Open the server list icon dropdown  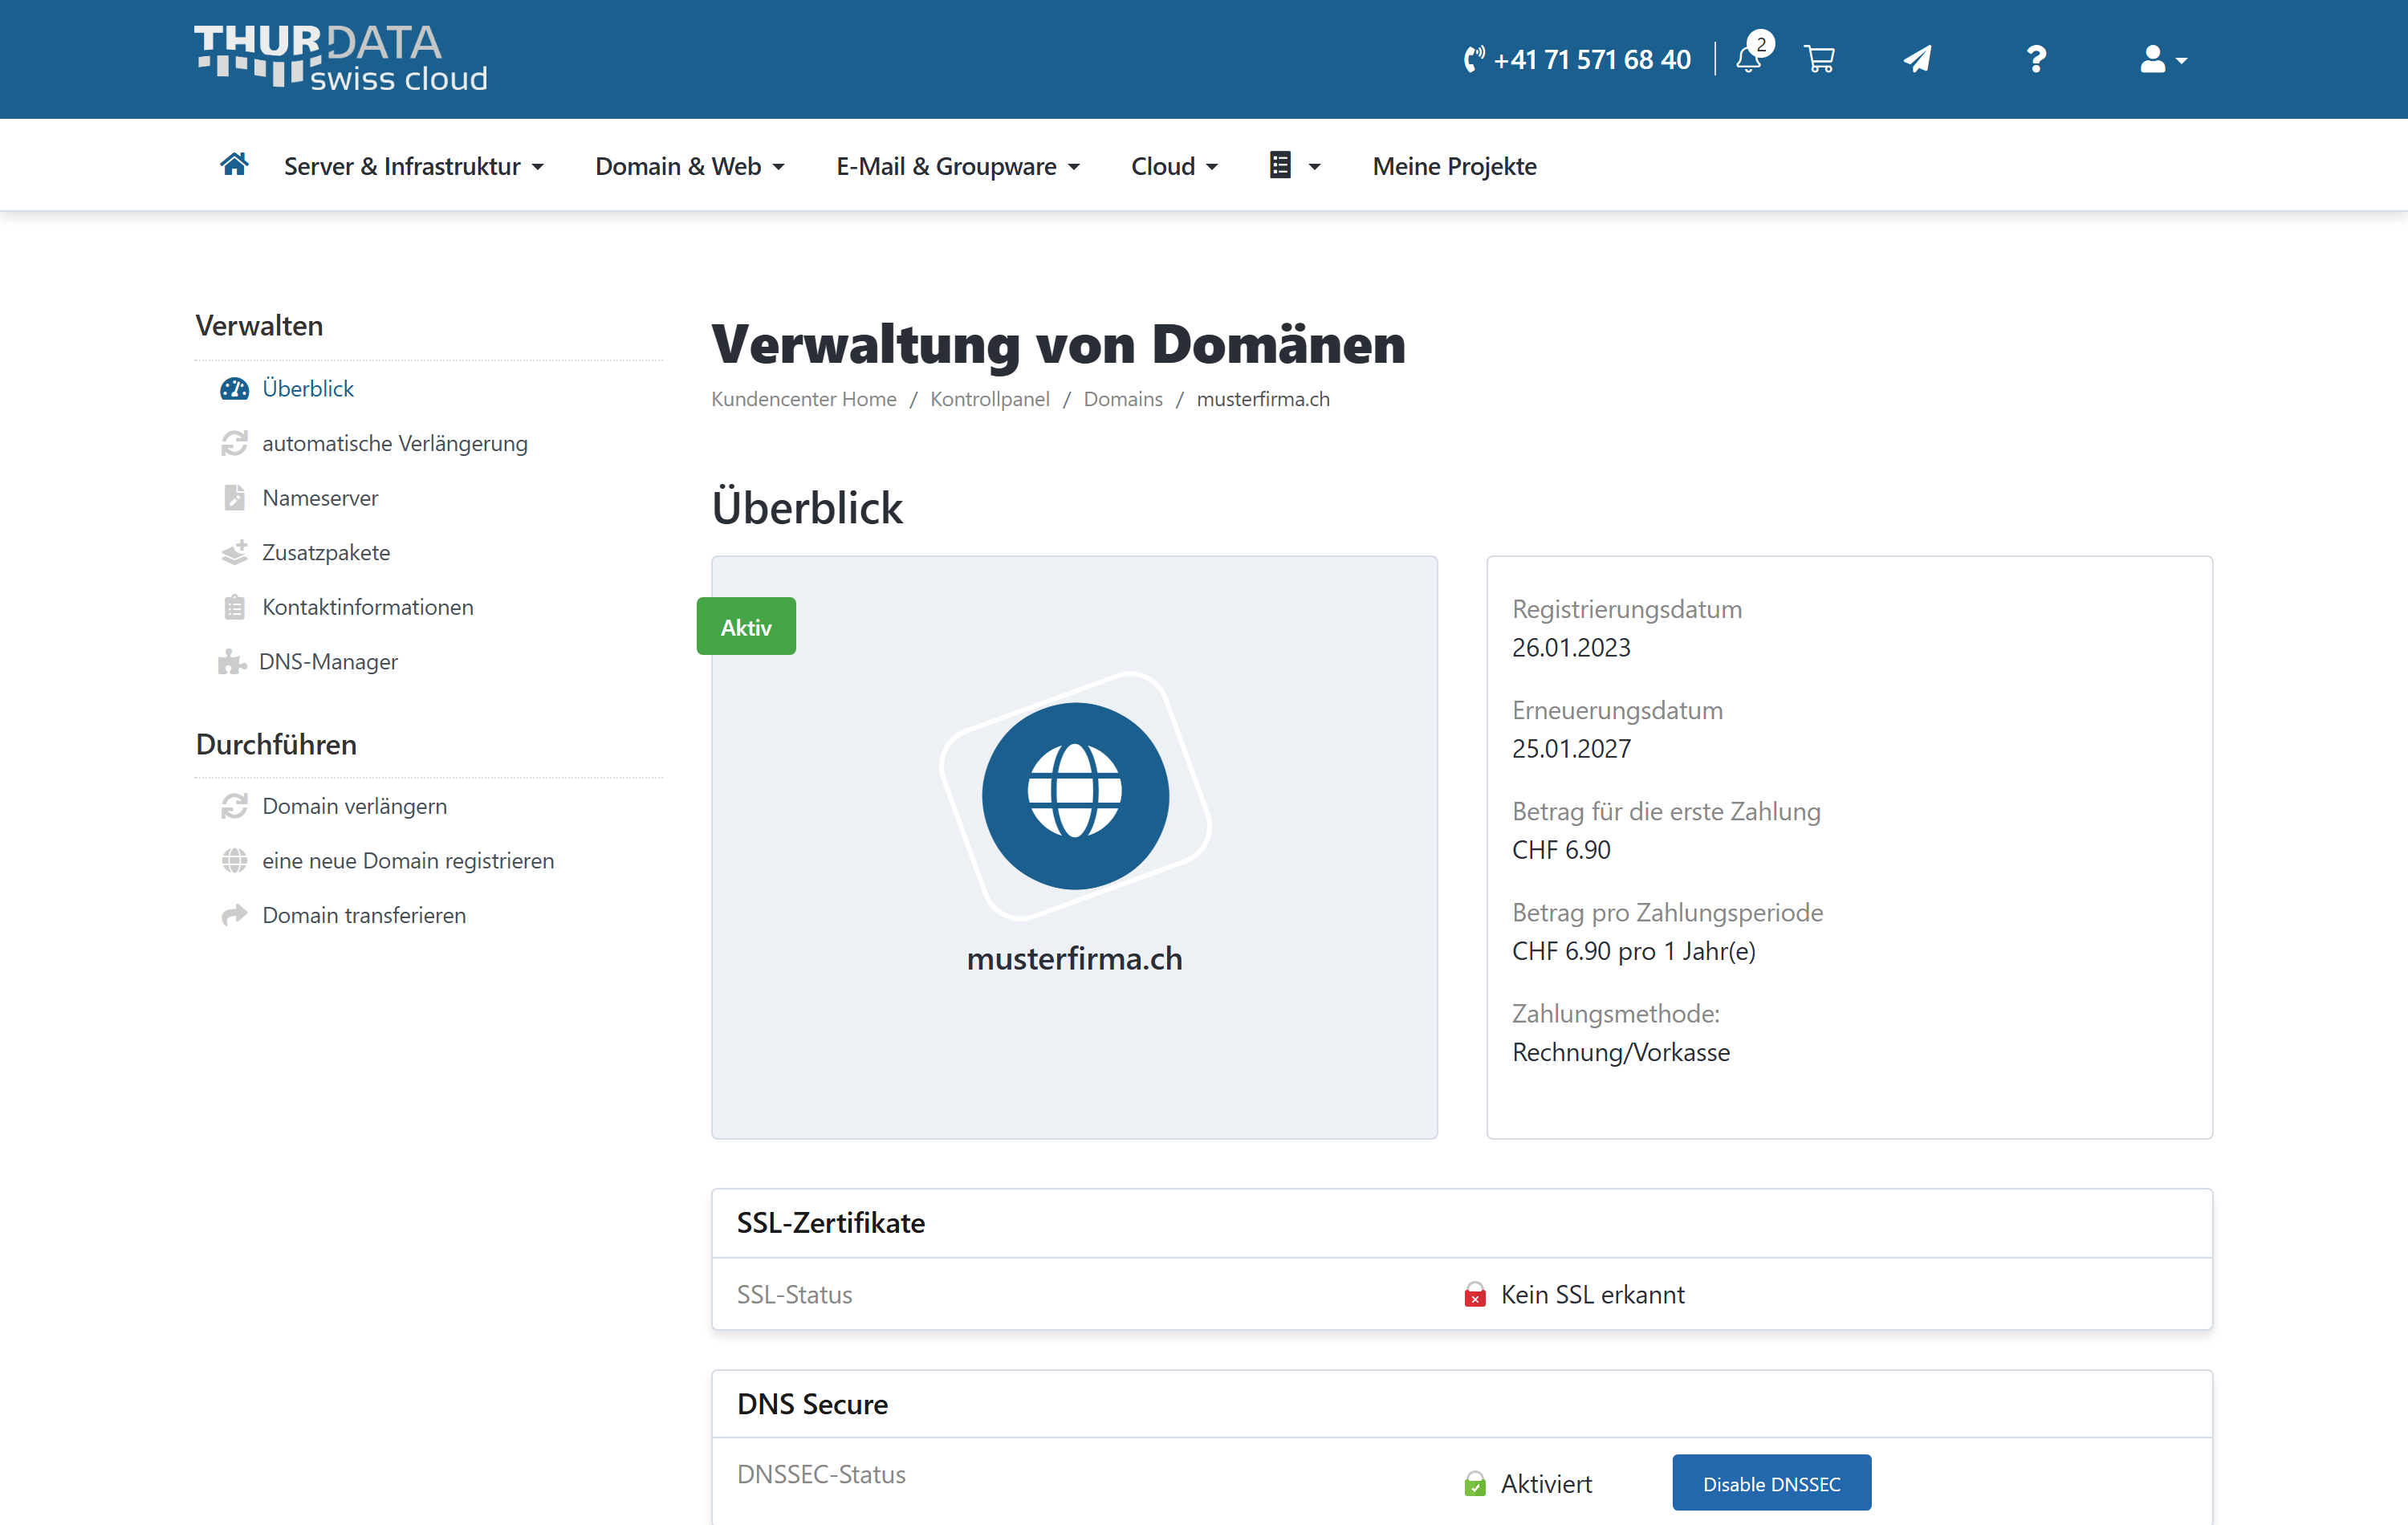click(x=1294, y=165)
